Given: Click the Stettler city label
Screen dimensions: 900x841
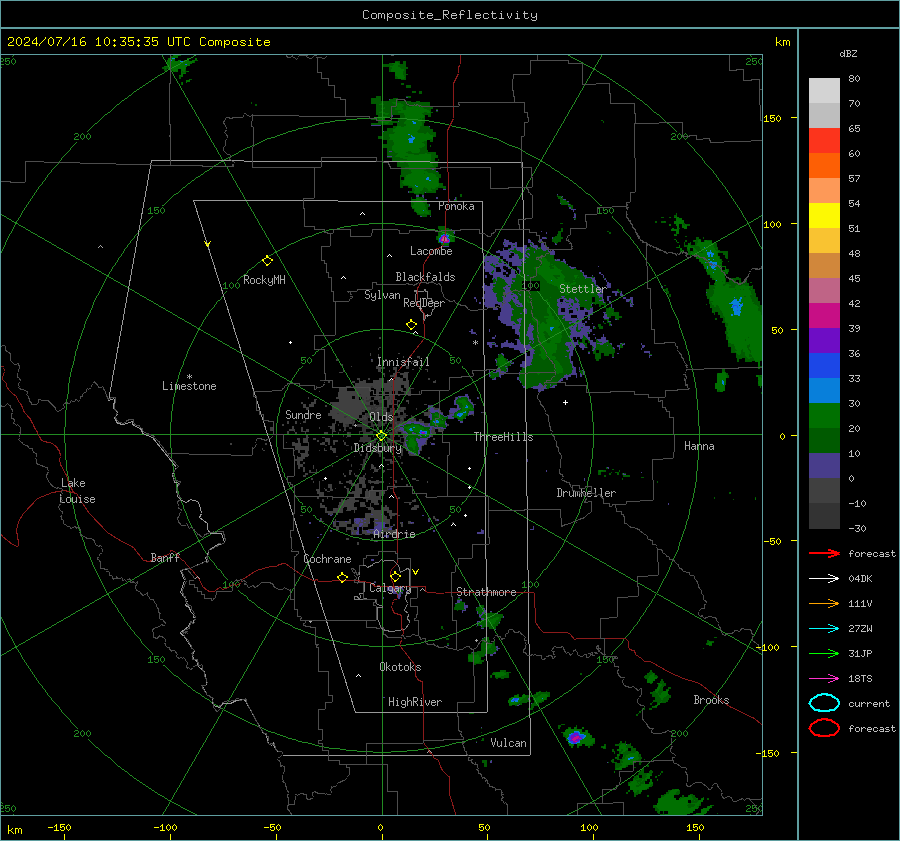Looking at the screenshot, I should pos(582,289).
